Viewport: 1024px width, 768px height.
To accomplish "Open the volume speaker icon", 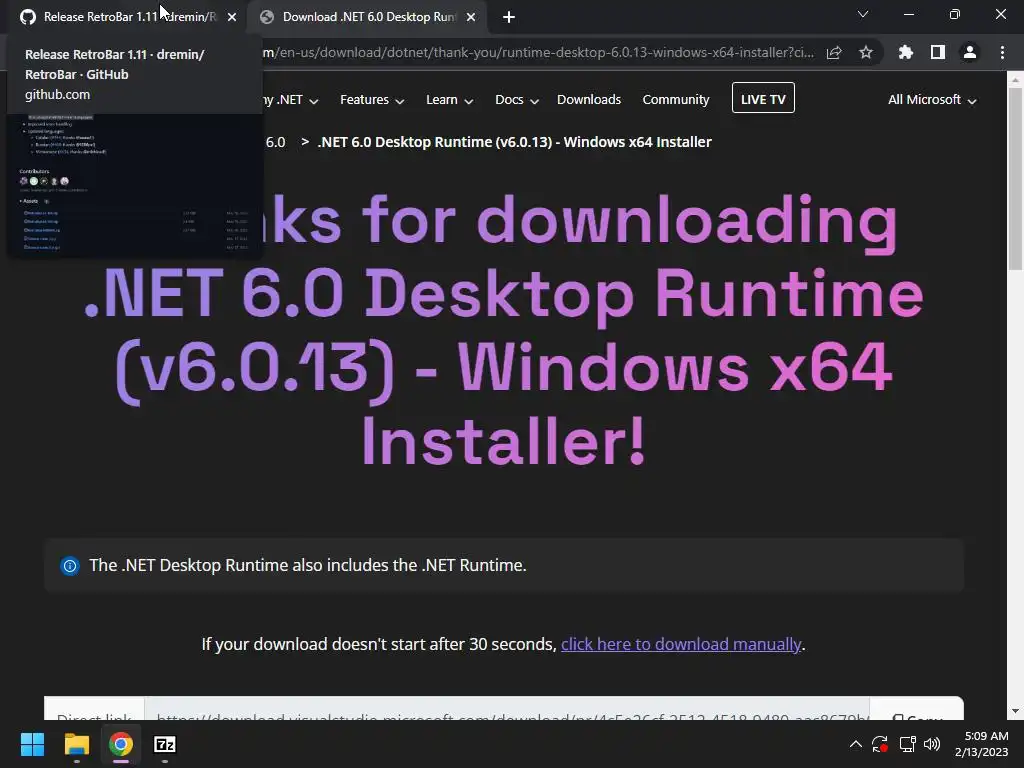I will point(932,744).
